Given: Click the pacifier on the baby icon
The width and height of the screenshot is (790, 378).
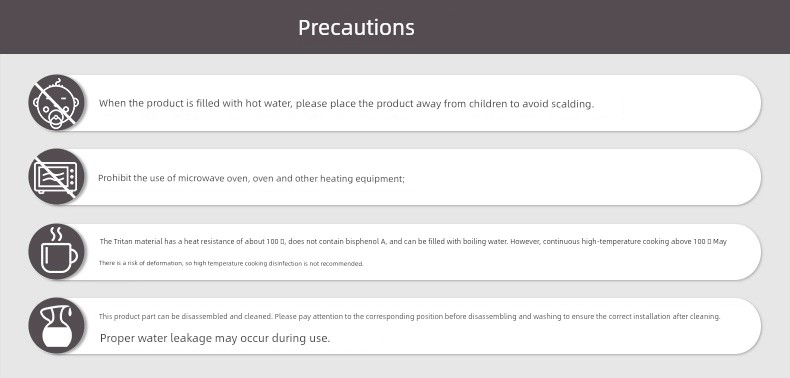Looking at the screenshot, I should point(56,120).
